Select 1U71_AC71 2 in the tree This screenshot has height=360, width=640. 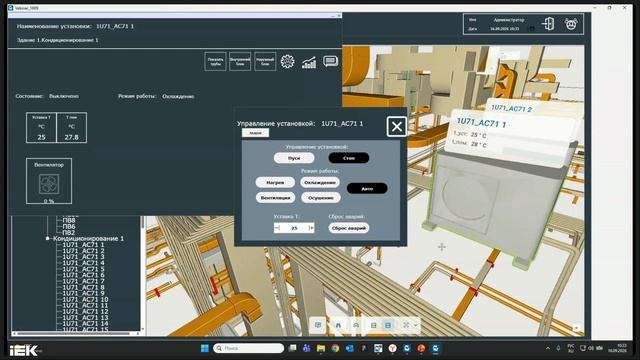83,251
